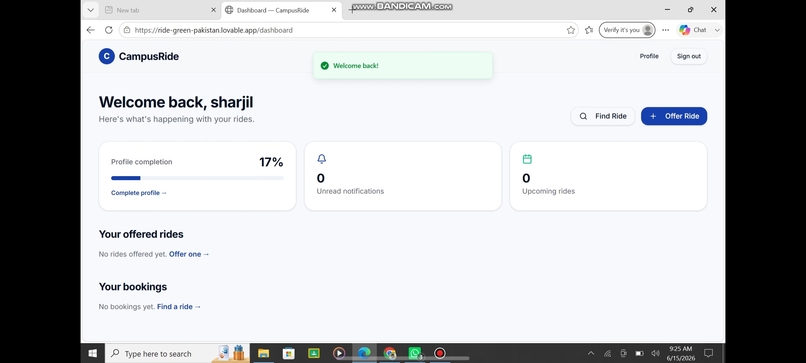Open the browser favorites list icon
Screen dimensions: 806x363
[x=589, y=30]
